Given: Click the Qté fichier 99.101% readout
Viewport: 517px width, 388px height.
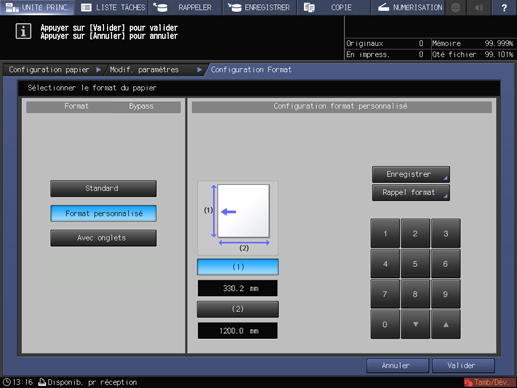Looking at the screenshot, I should coord(472,54).
